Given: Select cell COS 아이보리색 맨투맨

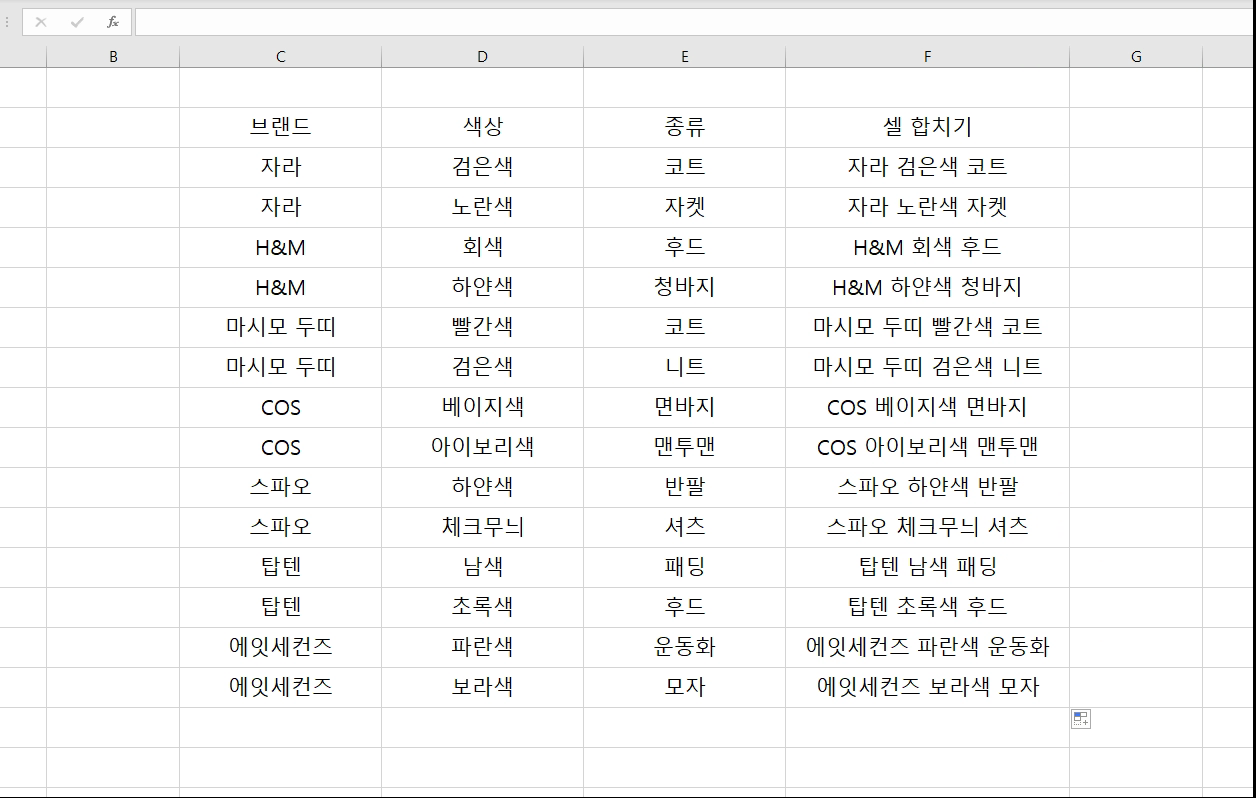Looking at the screenshot, I should click(x=927, y=447).
